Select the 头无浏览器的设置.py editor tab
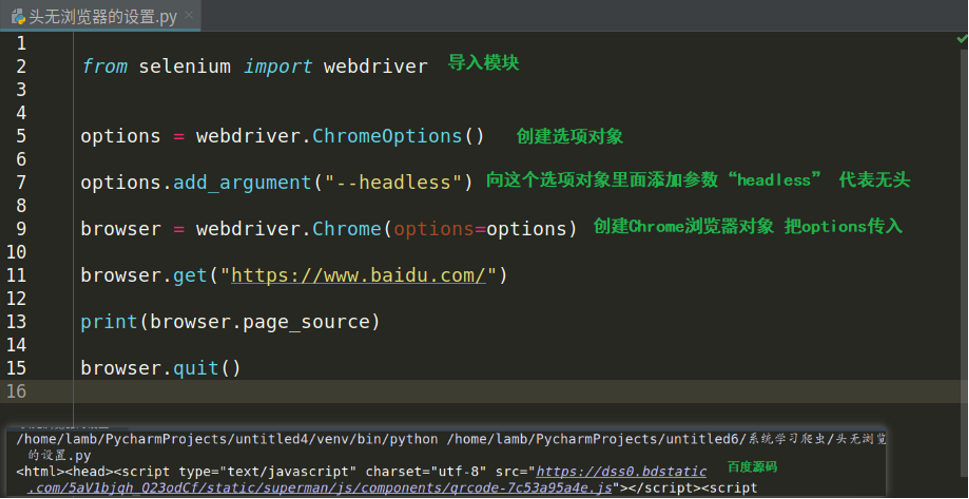The image size is (969, 499). click(x=100, y=16)
